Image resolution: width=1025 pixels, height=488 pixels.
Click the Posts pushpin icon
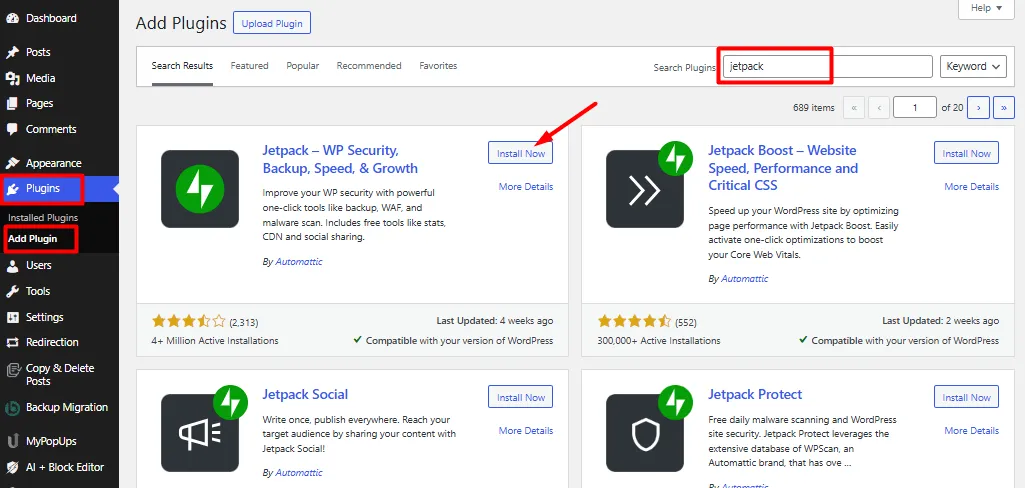12,52
